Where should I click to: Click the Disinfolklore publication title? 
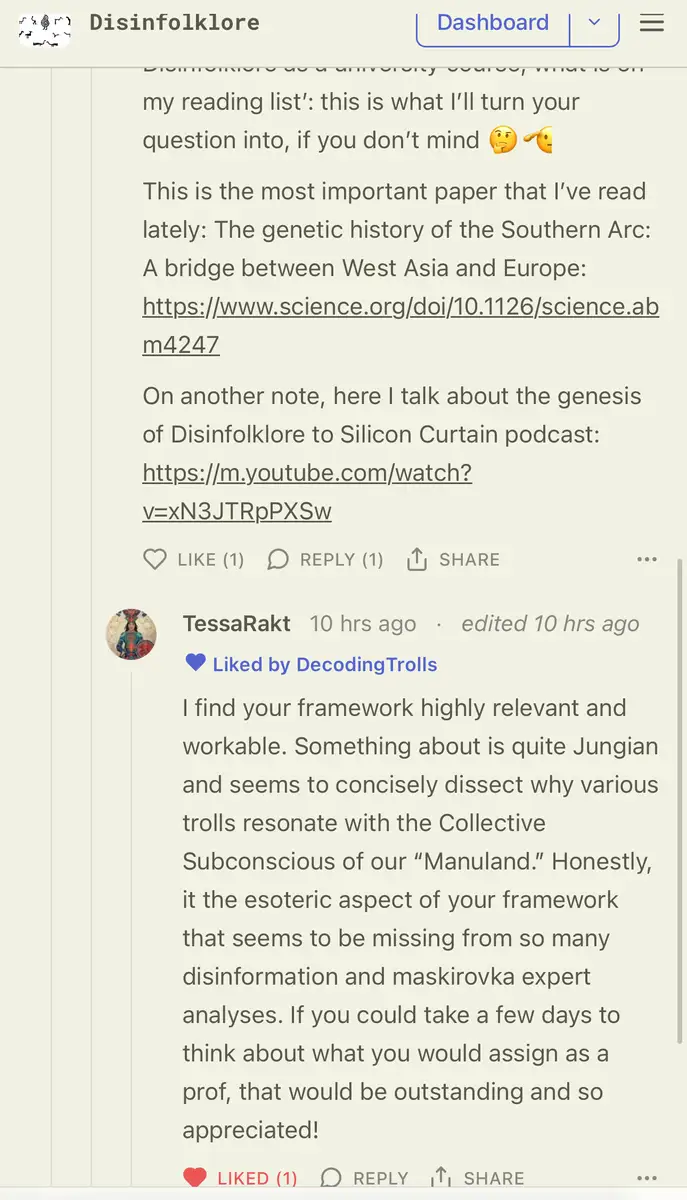[x=174, y=22]
